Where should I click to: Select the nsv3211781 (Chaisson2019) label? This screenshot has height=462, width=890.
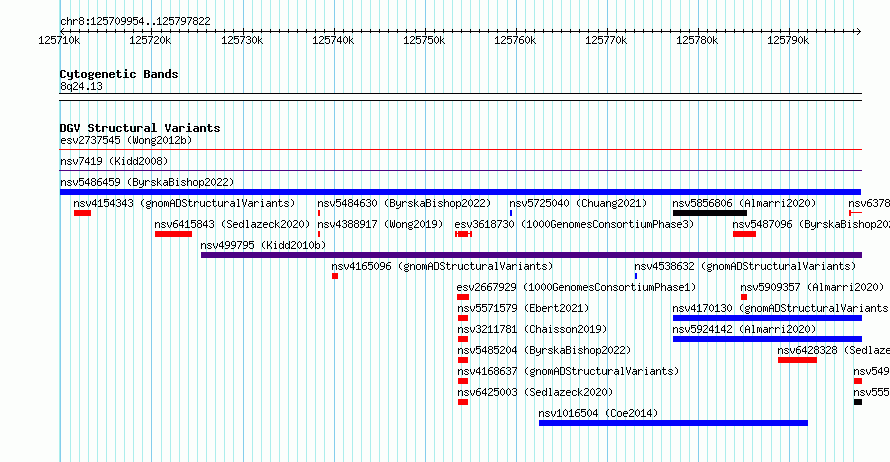pyautogui.click(x=532, y=329)
